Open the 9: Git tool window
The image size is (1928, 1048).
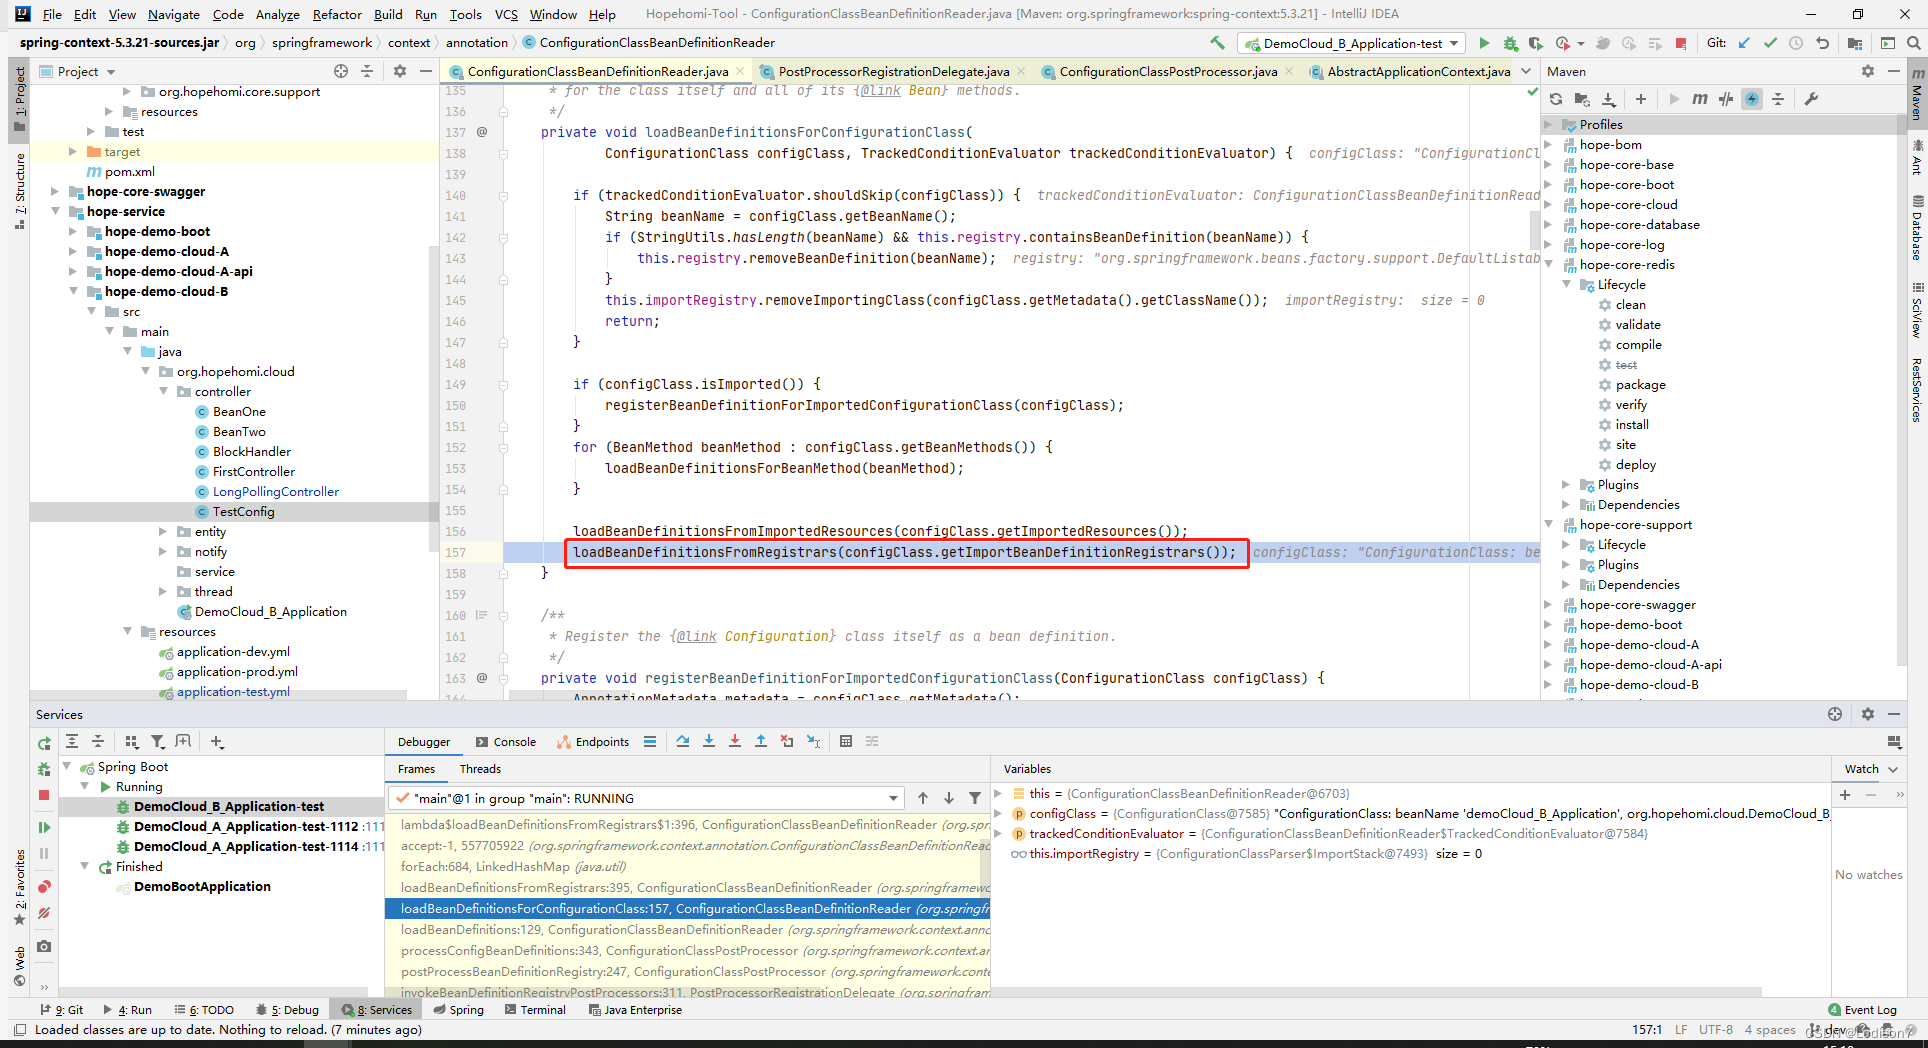click(x=62, y=1010)
